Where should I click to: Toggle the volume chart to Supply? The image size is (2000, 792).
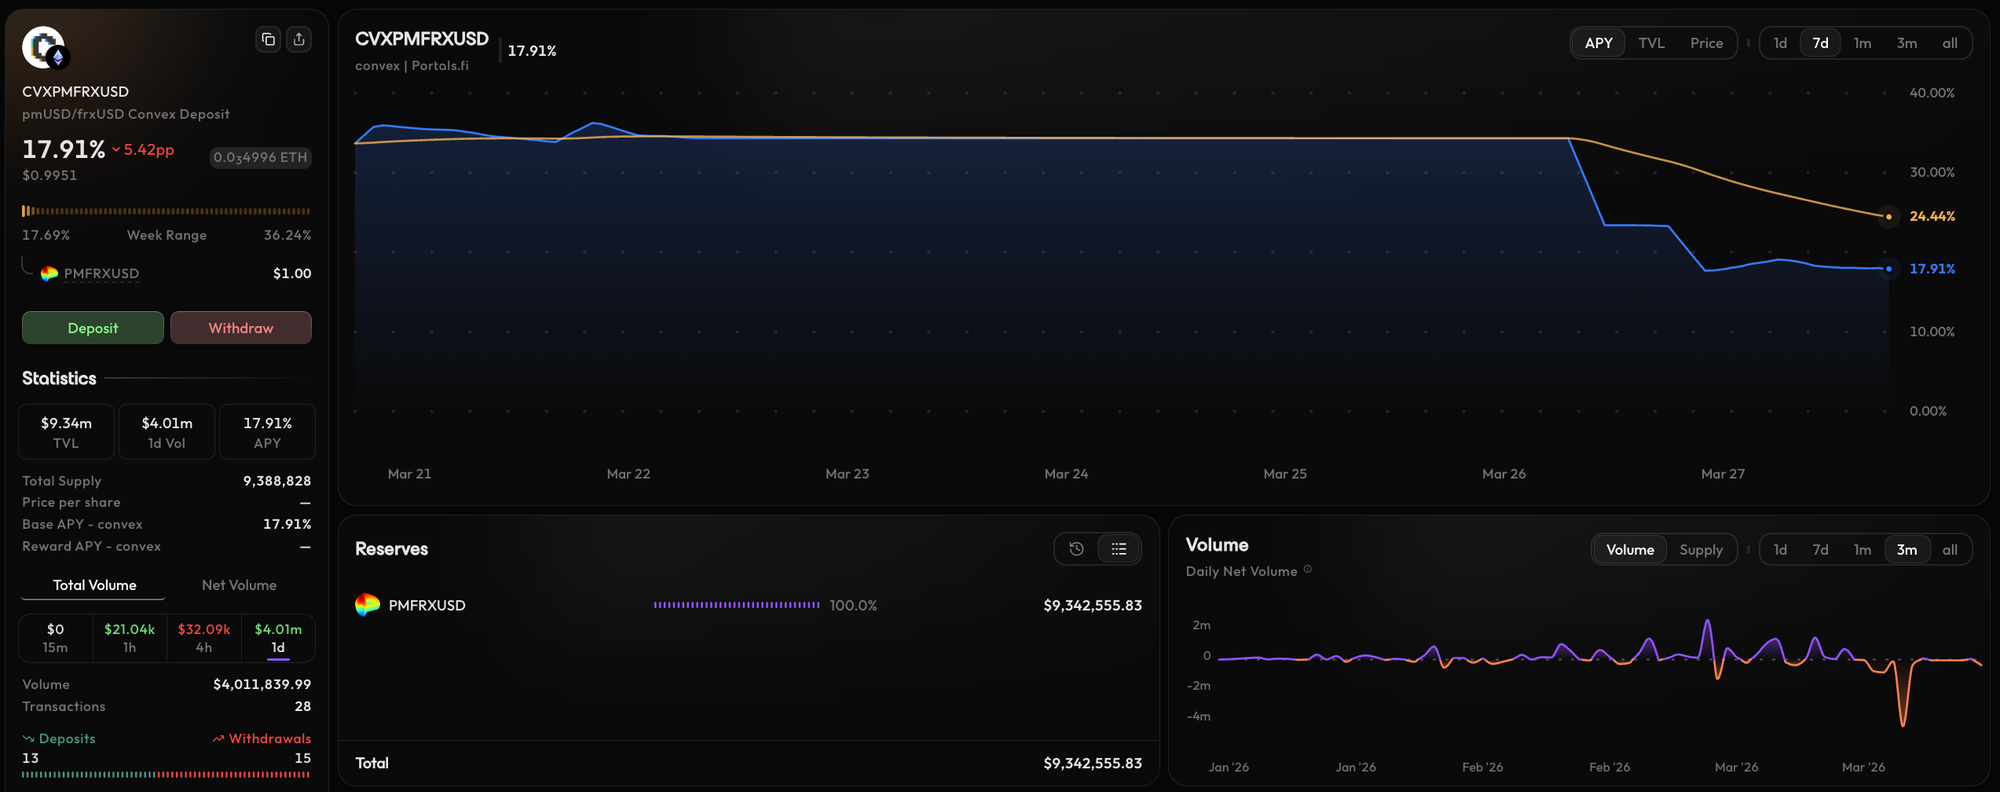tap(1700, 550)
